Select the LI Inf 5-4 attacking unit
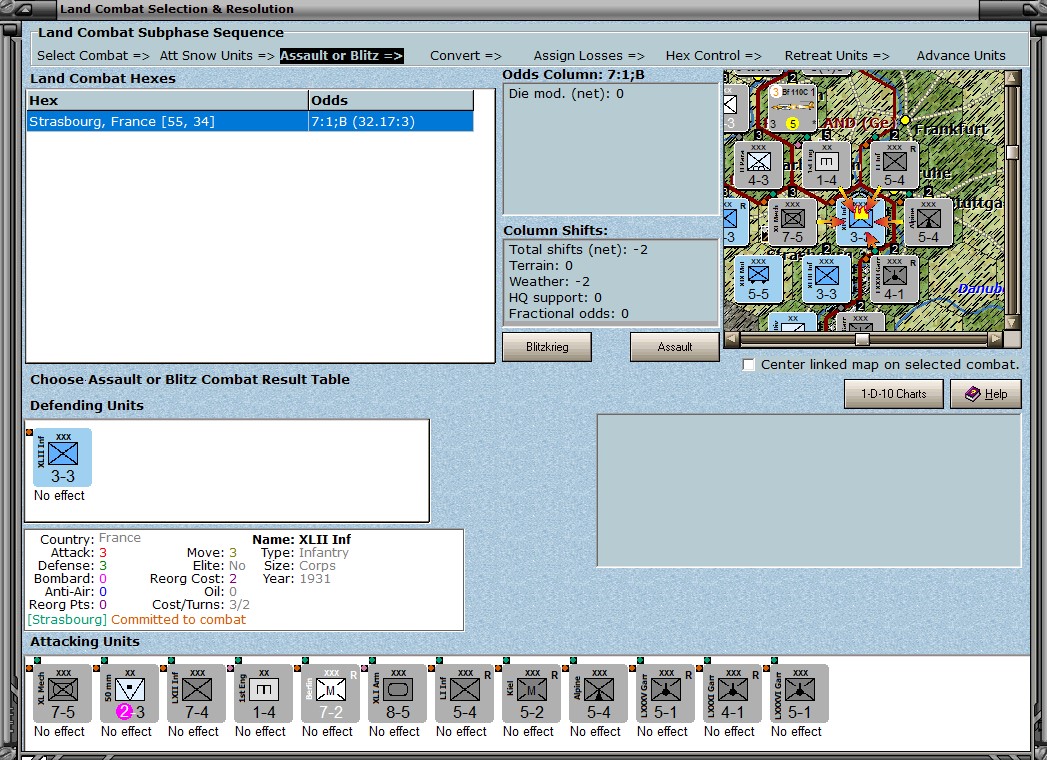 [465, 693]
